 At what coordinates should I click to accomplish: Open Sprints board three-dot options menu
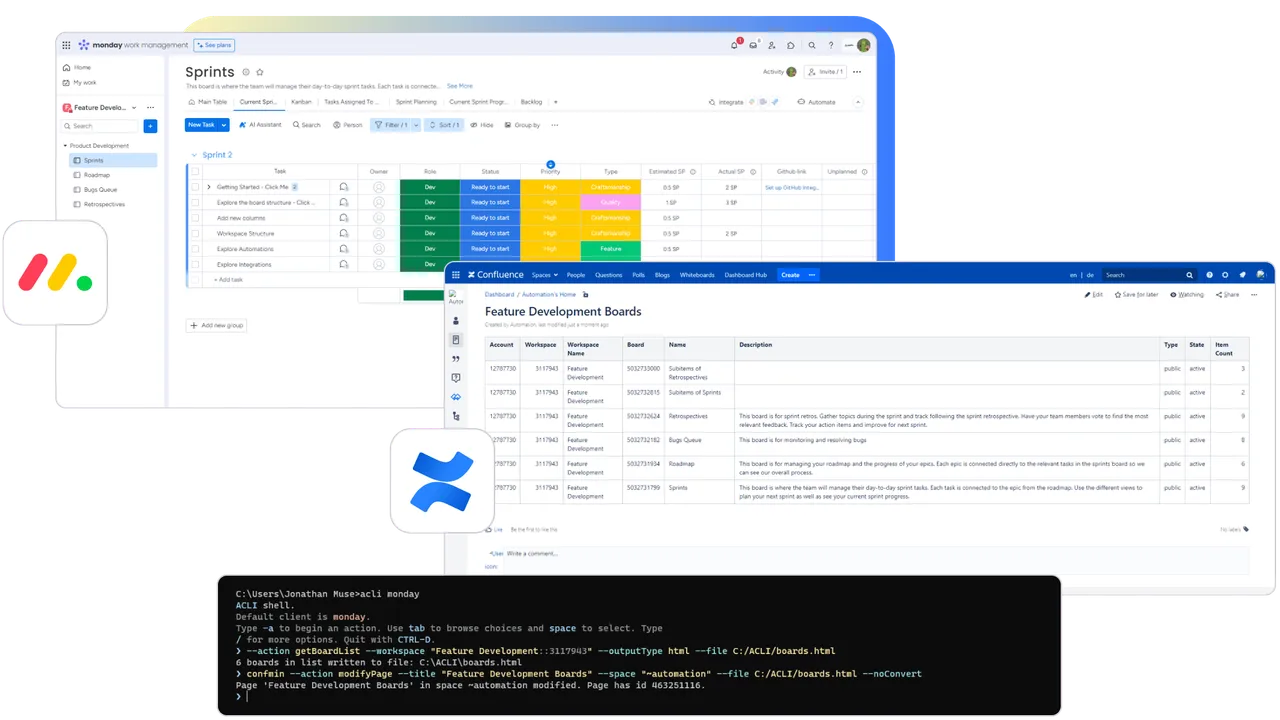tap(857, 72)
